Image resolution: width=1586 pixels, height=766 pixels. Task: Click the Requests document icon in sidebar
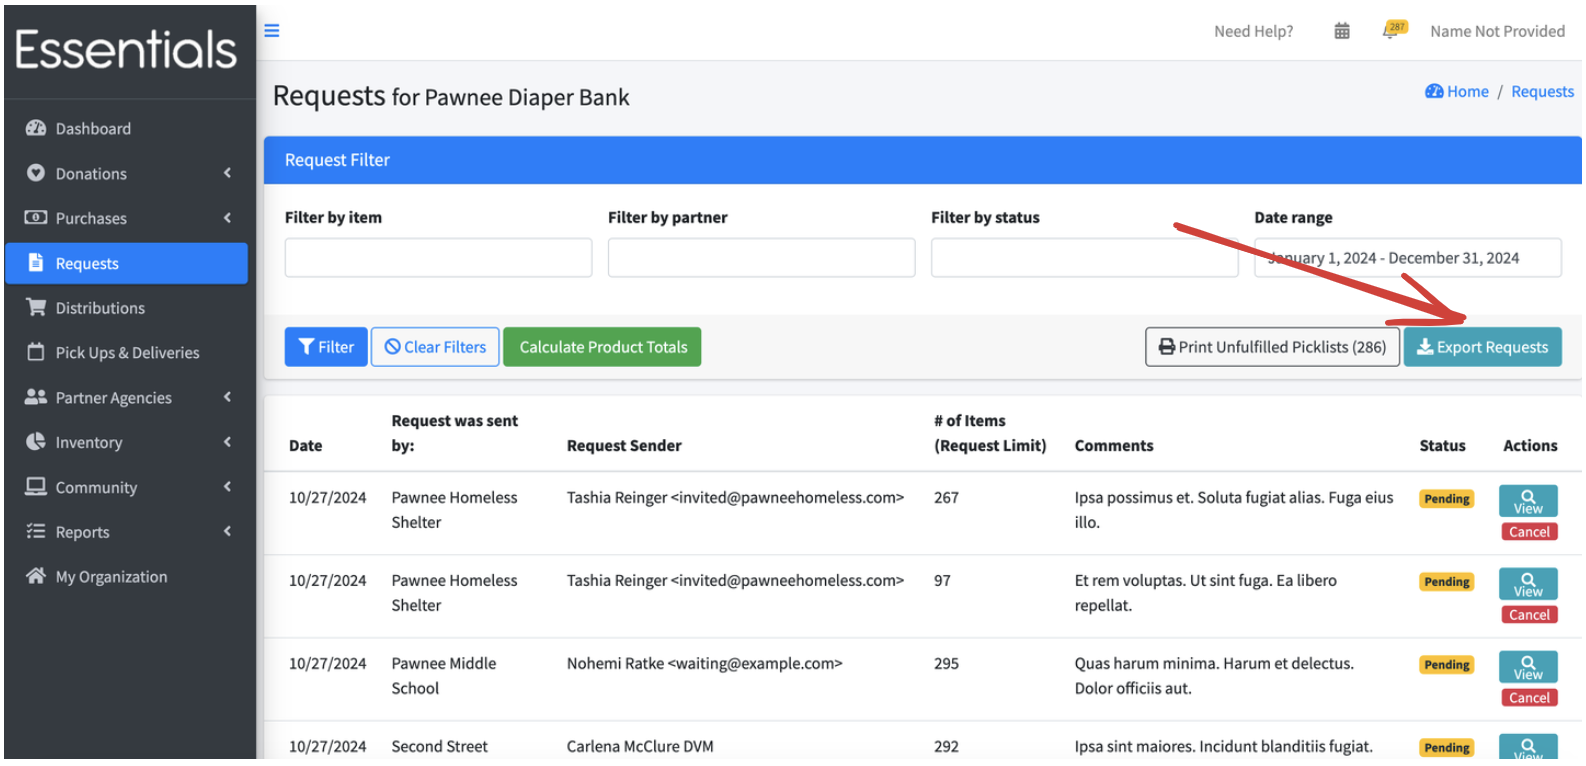[36, 262]
